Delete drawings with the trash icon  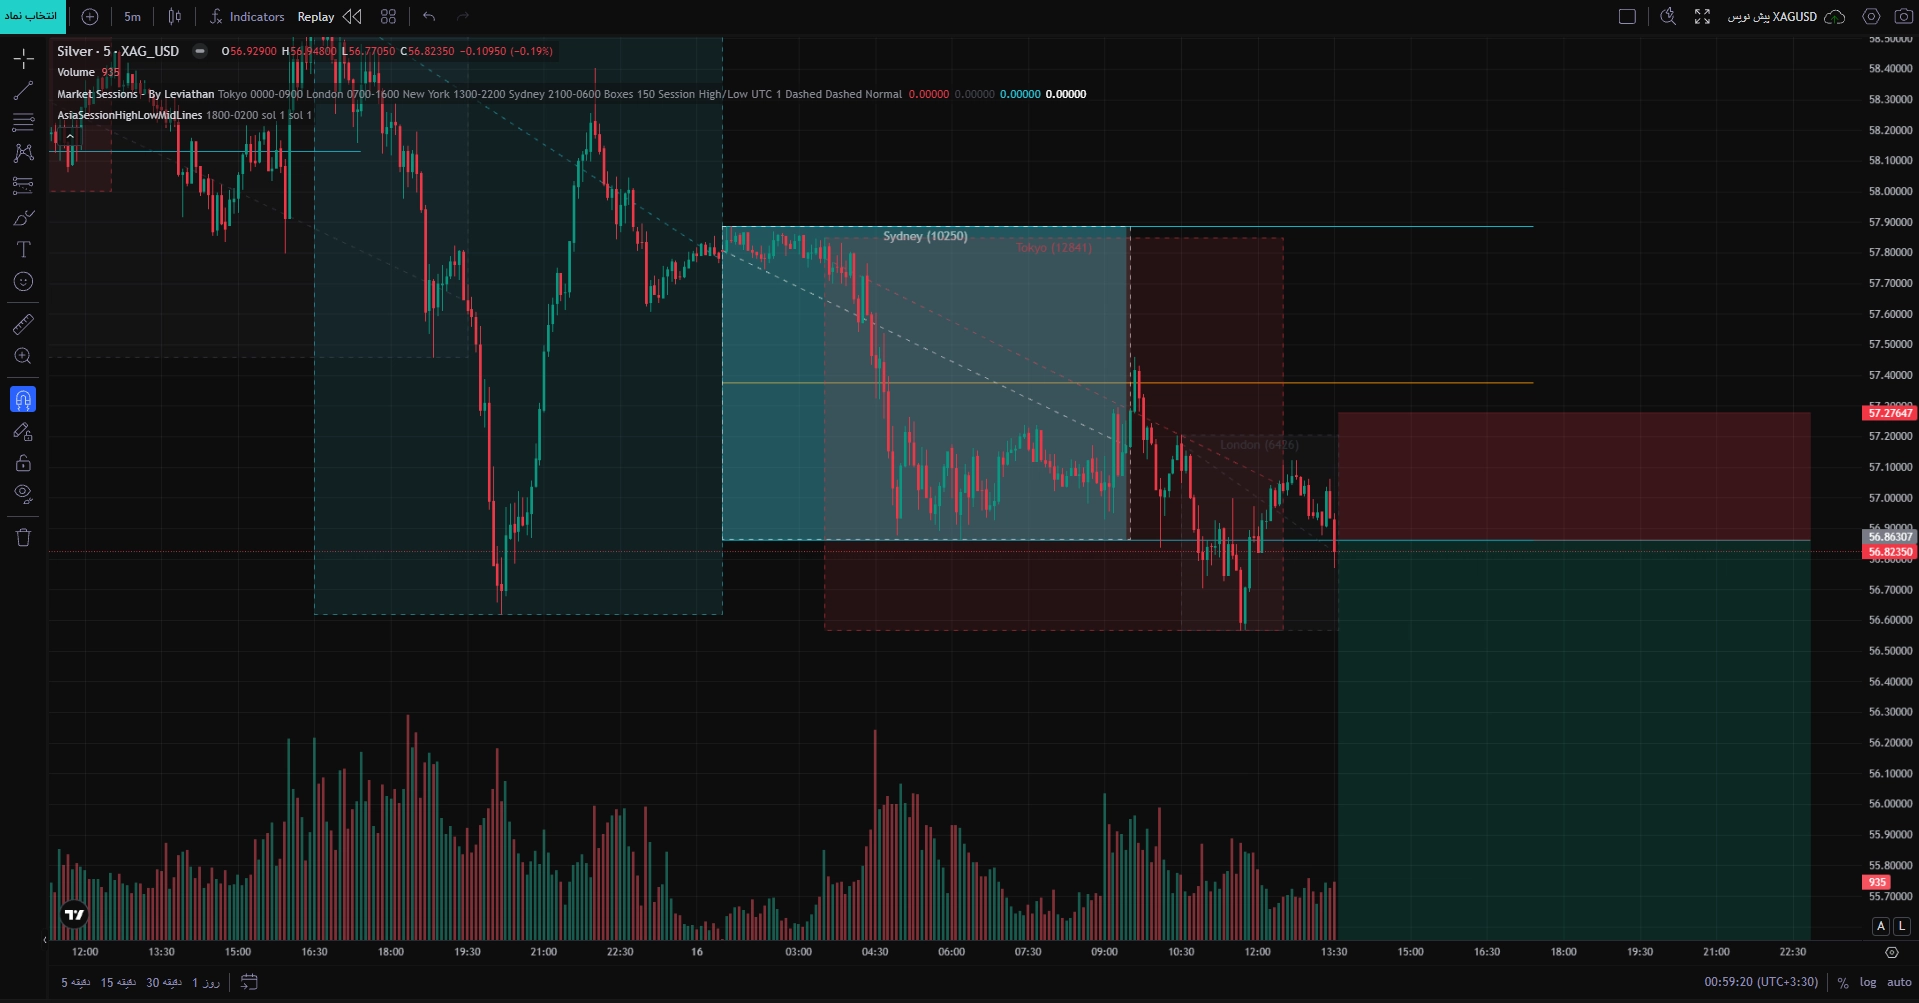[23, 538]
